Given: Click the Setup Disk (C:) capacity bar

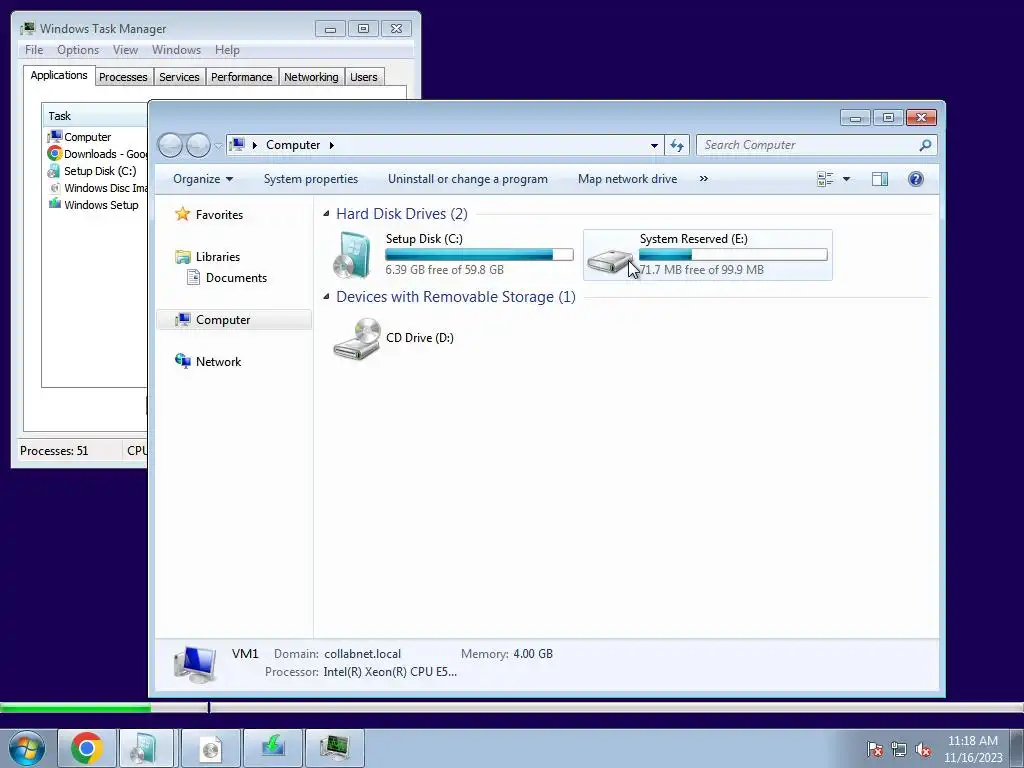Looking at the screenshot, I should click(479, 255).
